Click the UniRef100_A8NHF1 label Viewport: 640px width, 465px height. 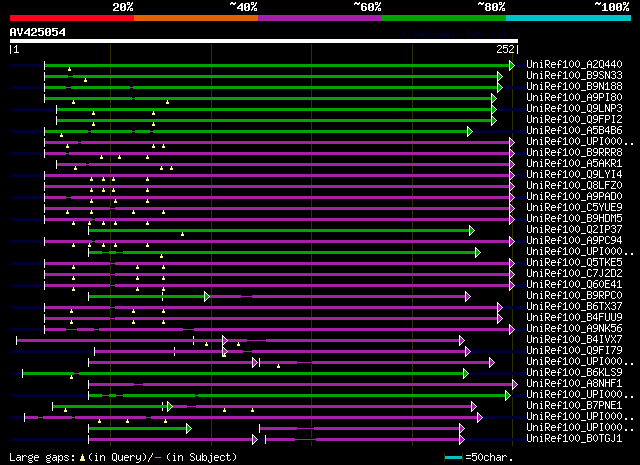(x=574, y=383)
